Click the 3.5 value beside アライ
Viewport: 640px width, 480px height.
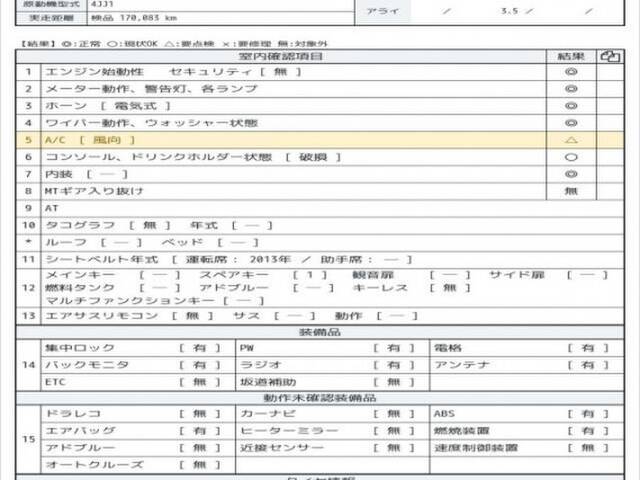click(x=509, y=11)
